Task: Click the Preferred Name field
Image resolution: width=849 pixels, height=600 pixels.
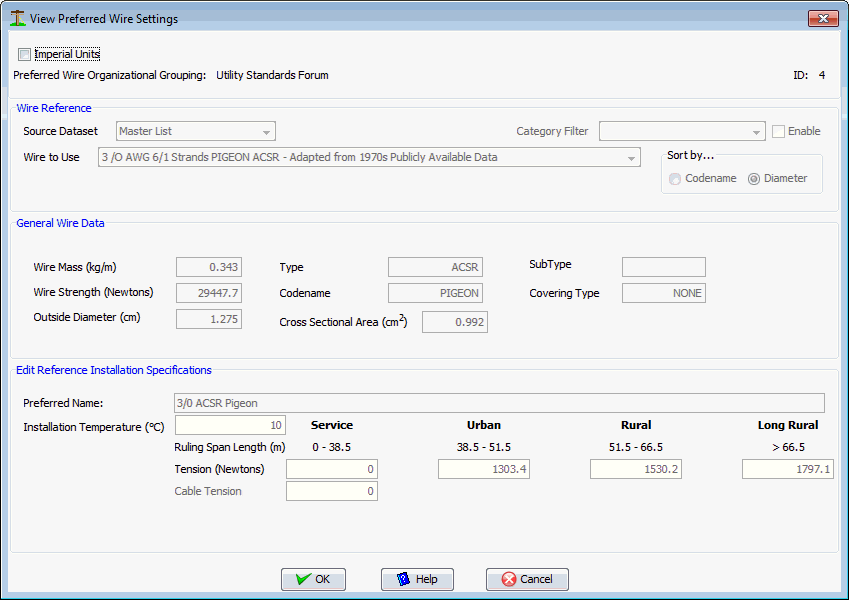Action: tap(499, 403)
